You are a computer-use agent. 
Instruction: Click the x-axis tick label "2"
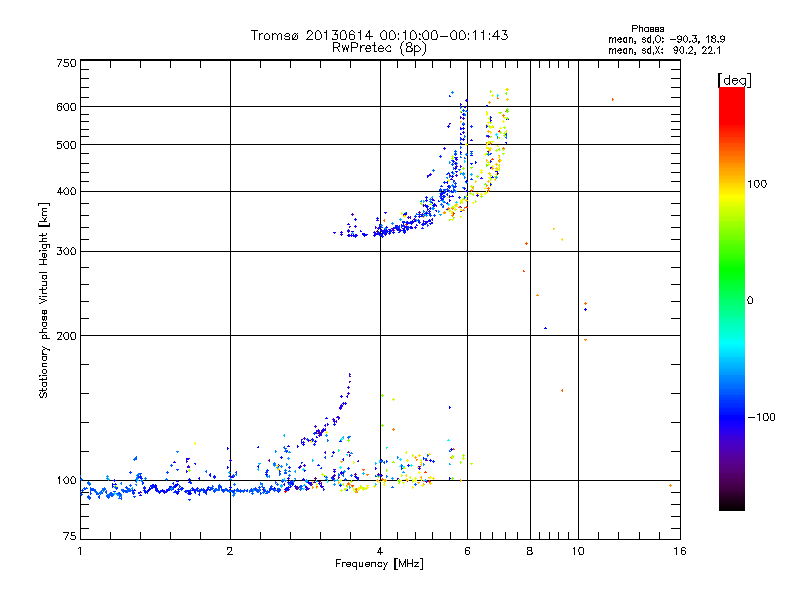pos(230,551)
